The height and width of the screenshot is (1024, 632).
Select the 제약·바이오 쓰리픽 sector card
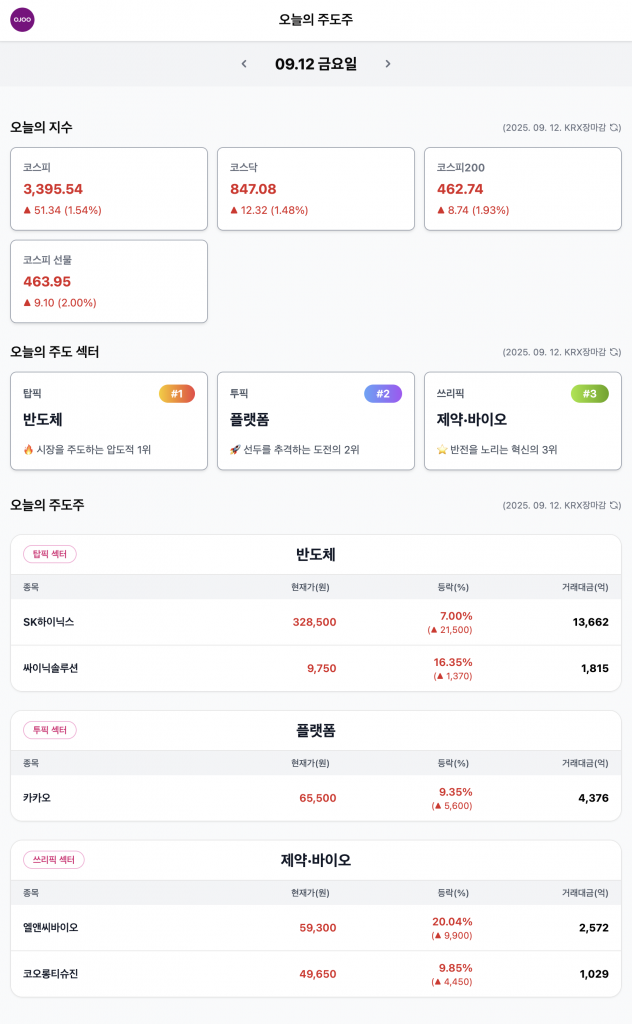[522, 421]
